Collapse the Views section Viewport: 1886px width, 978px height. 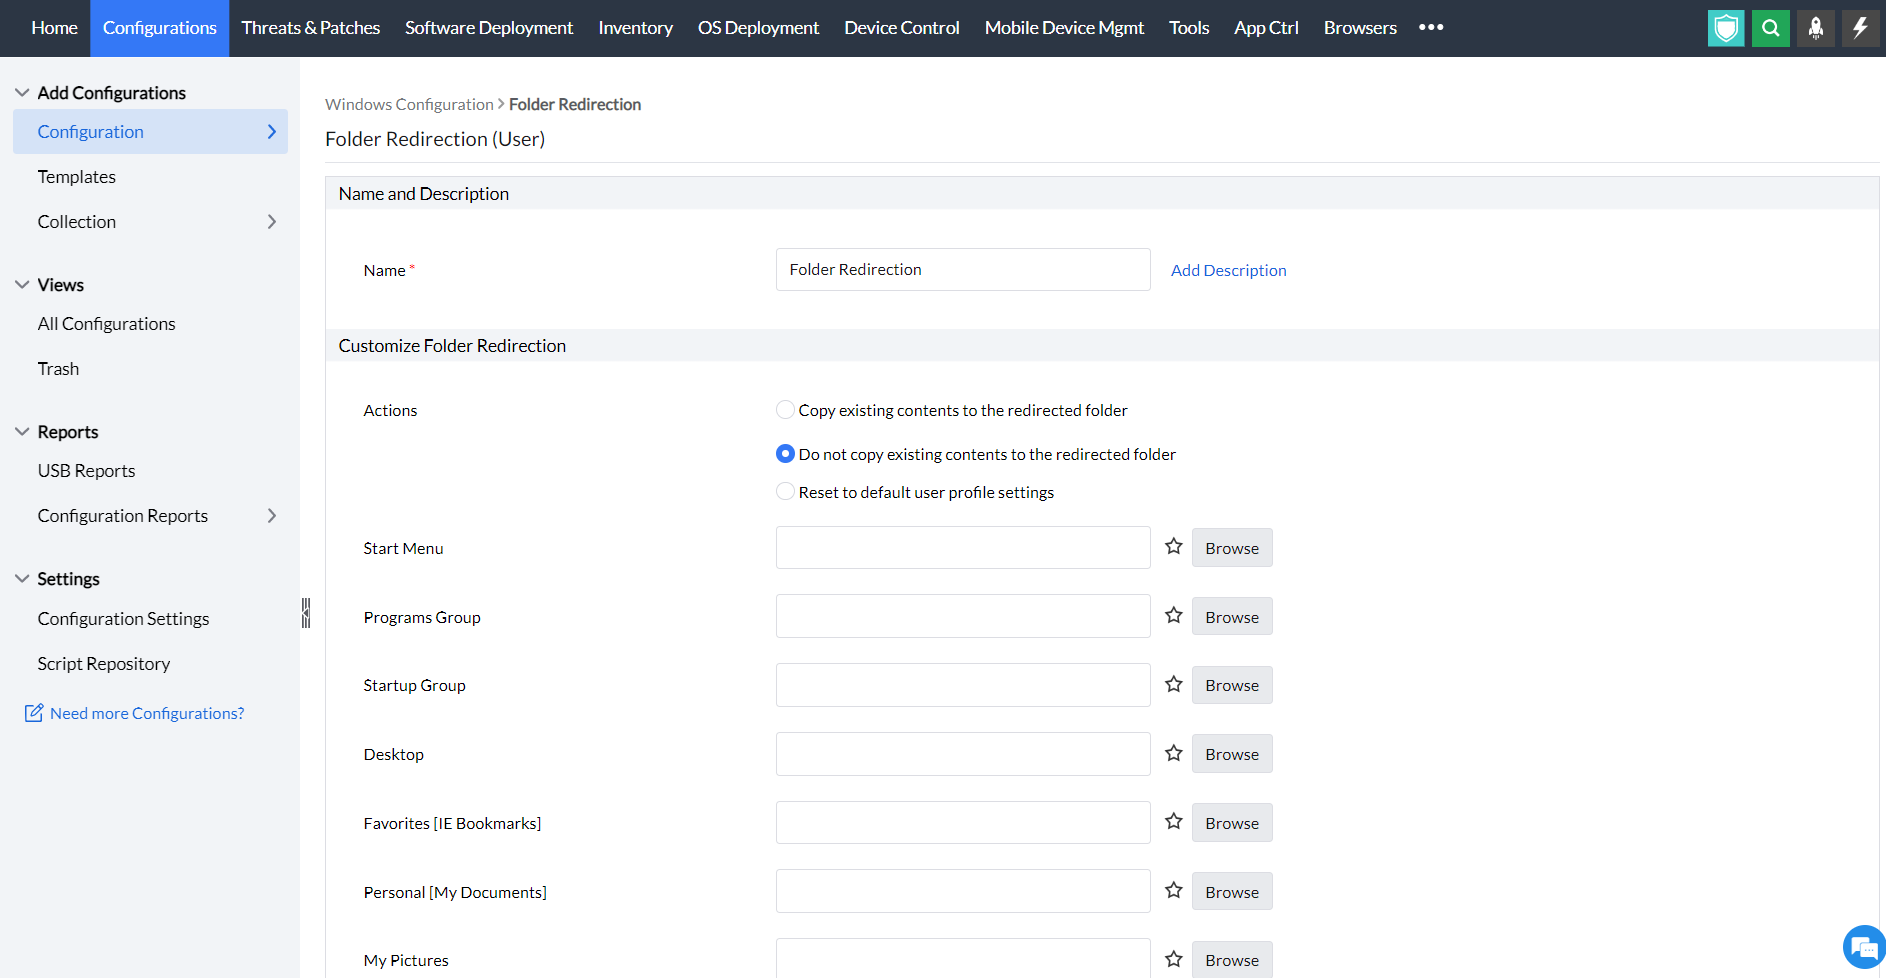21,284
